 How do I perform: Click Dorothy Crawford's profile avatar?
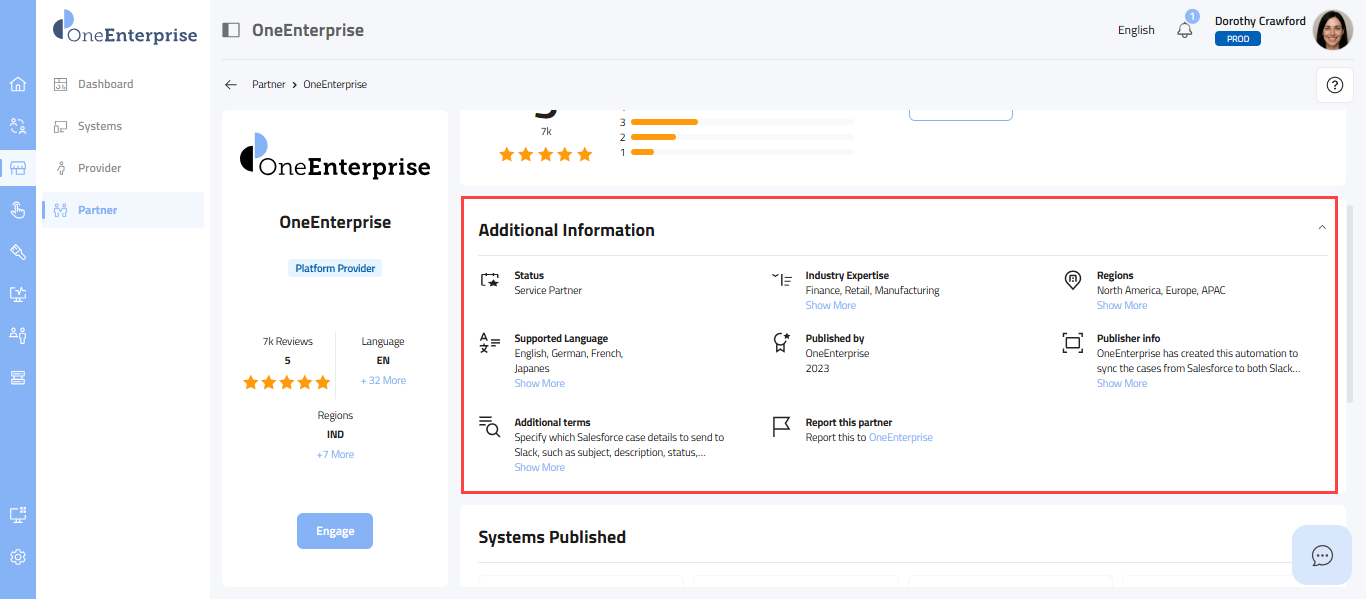coord(1332,30)
